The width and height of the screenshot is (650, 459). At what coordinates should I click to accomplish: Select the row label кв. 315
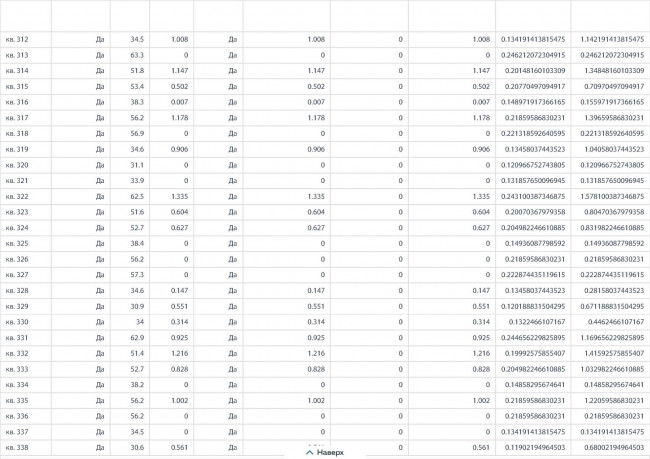pyautogui.click(x=17, y=87)
